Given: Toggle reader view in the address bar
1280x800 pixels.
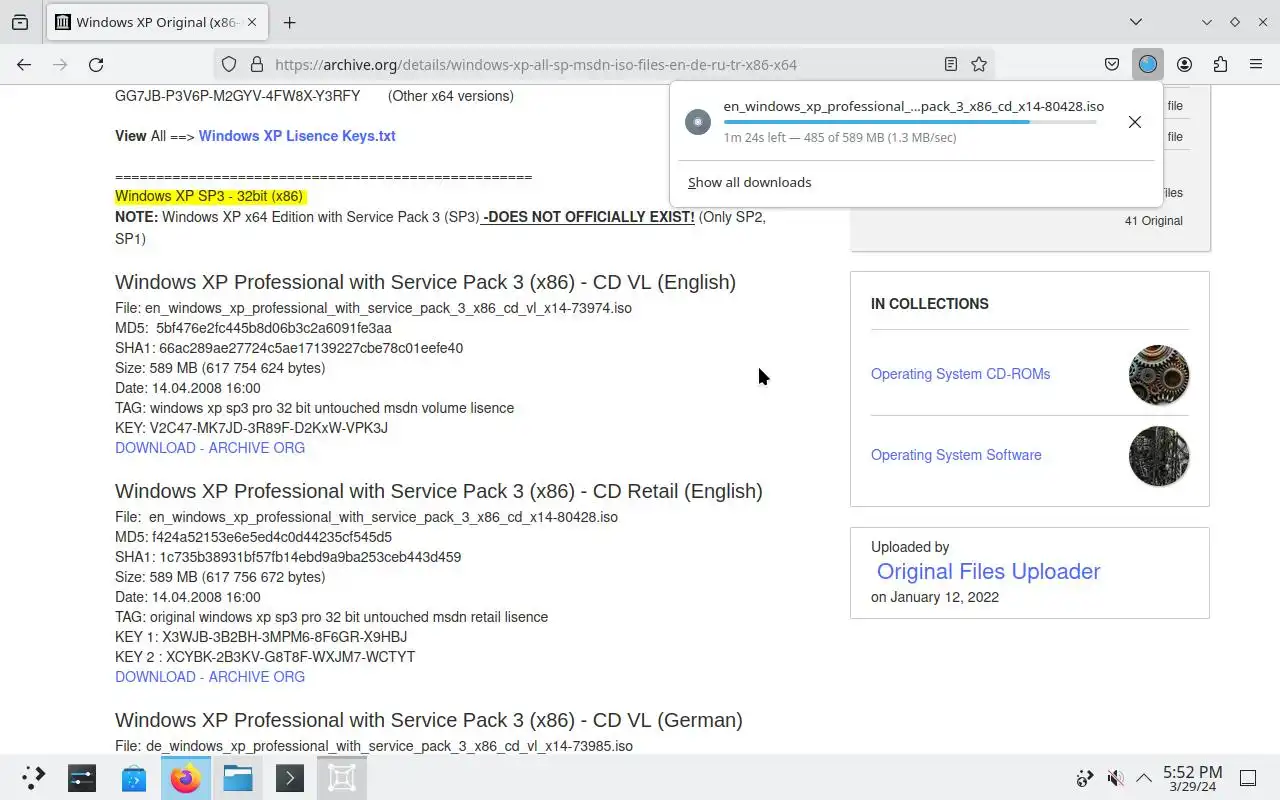Looking at the screenshot, I should (950, 64).
